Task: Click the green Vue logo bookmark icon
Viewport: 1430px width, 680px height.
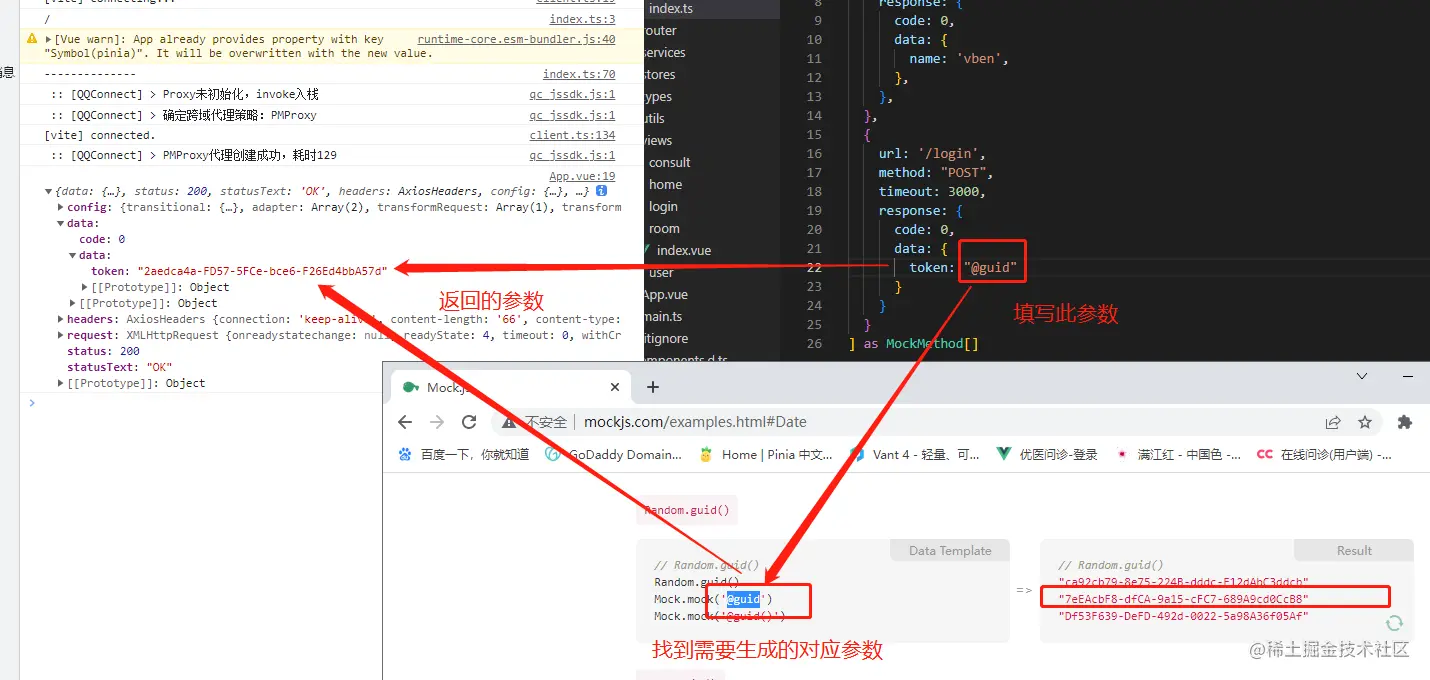Action: point(1004,454)
